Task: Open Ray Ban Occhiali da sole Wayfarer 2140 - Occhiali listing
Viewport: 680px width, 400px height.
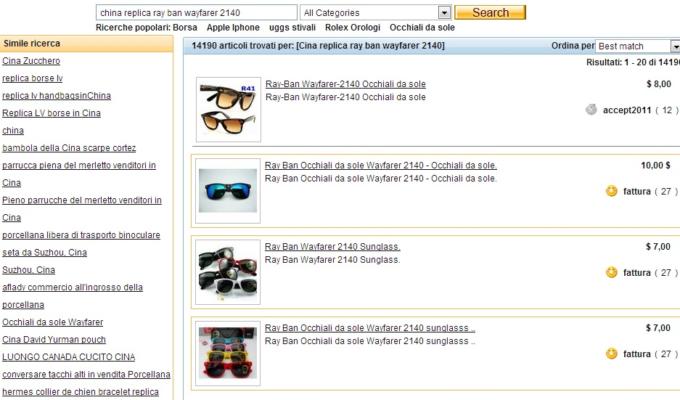Action: point(381,165)
